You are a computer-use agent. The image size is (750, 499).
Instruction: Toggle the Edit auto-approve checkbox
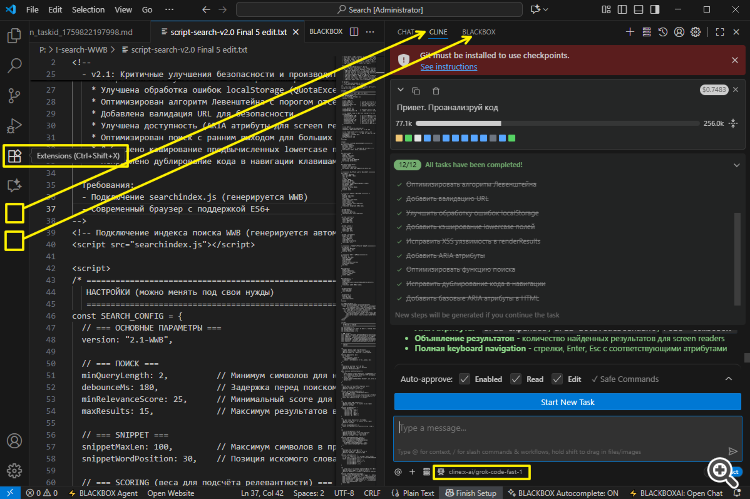click(x=557, y=379)
